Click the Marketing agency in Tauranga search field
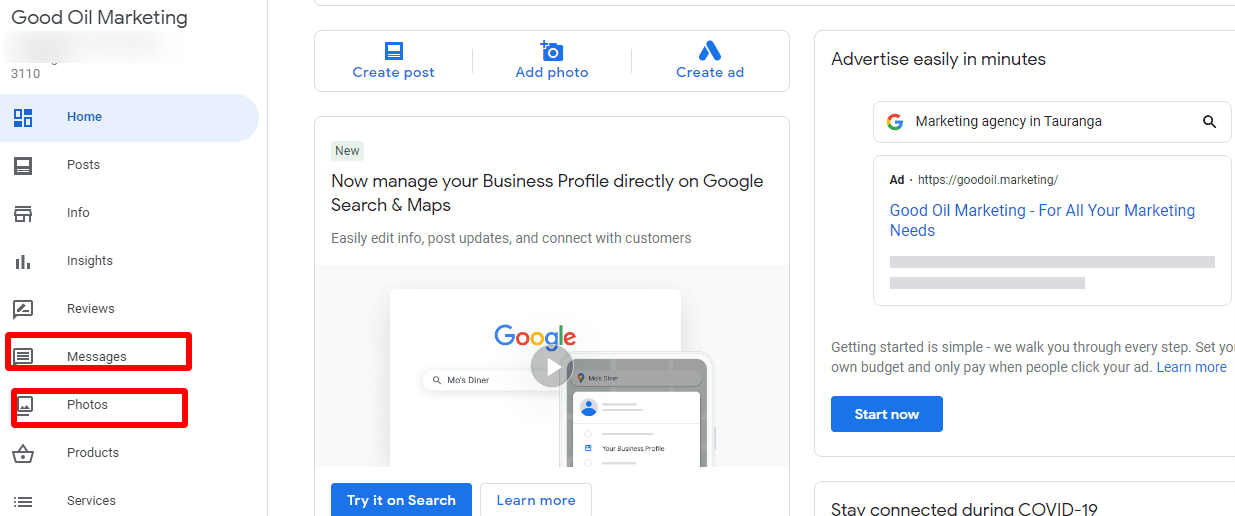The height and width of the screenshot is (516, 1235). click(1052, 122)
